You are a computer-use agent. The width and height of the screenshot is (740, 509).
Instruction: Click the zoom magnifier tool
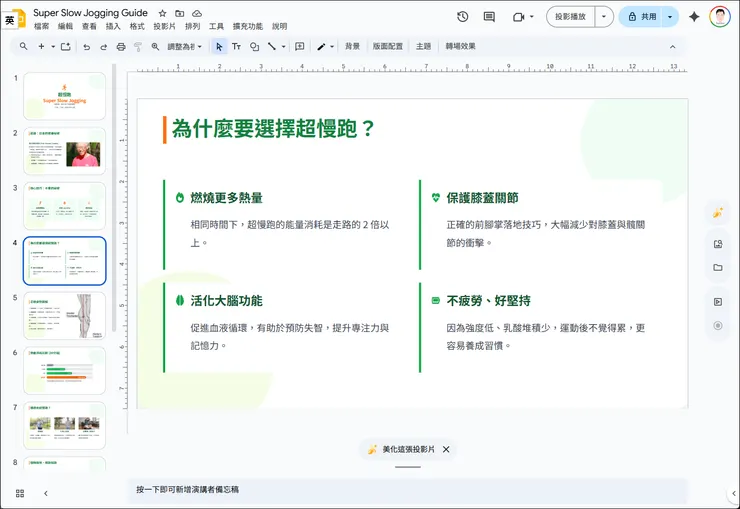(155, 46)
